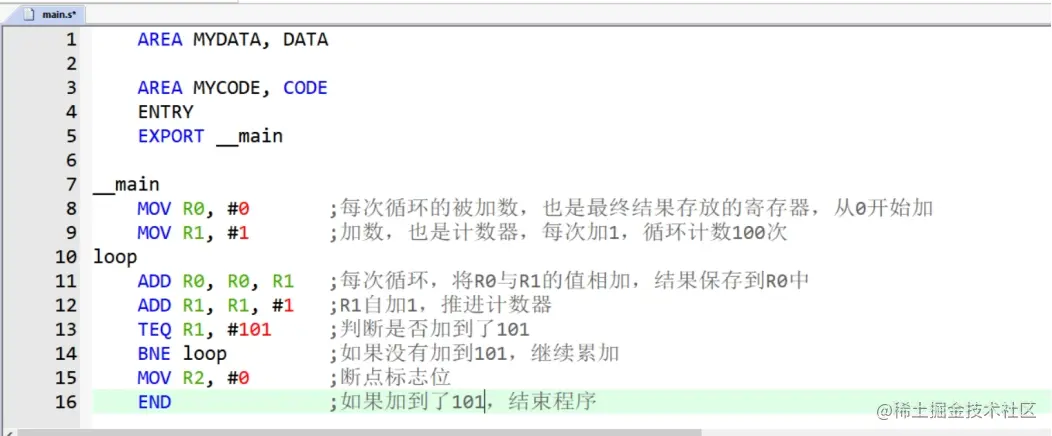The width and height of the screenshot is (1052, 436).
Task: Click line number 13 in the gutter
Action: point(66,329)
